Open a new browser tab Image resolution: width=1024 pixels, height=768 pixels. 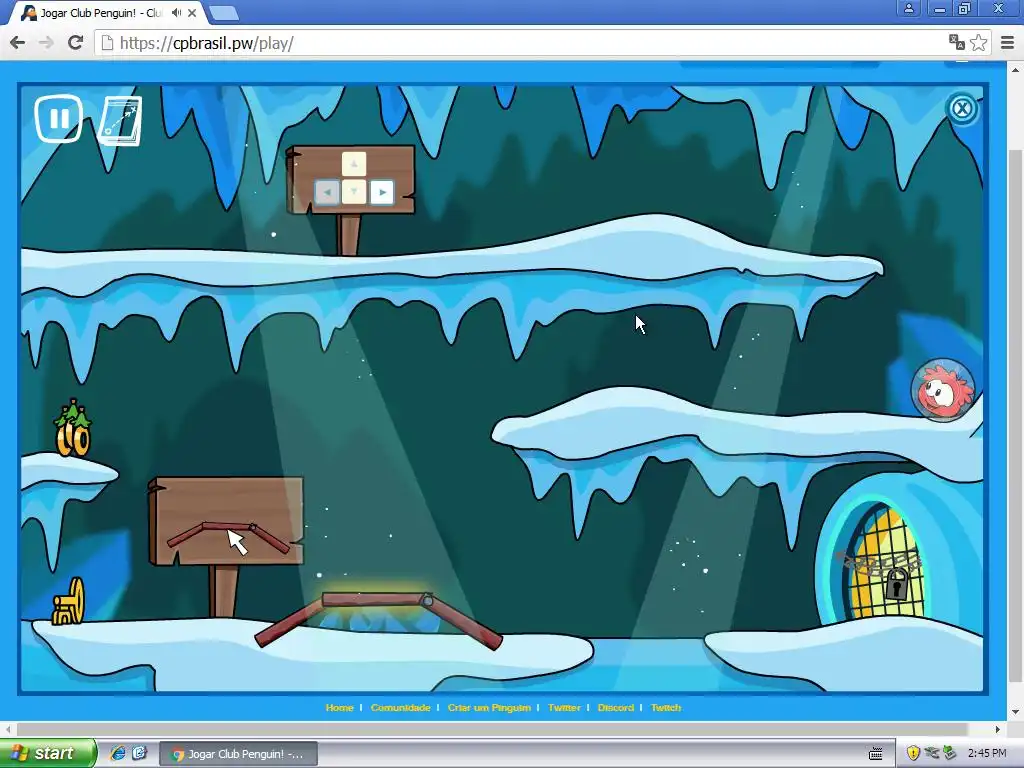[x=225, y=13]
